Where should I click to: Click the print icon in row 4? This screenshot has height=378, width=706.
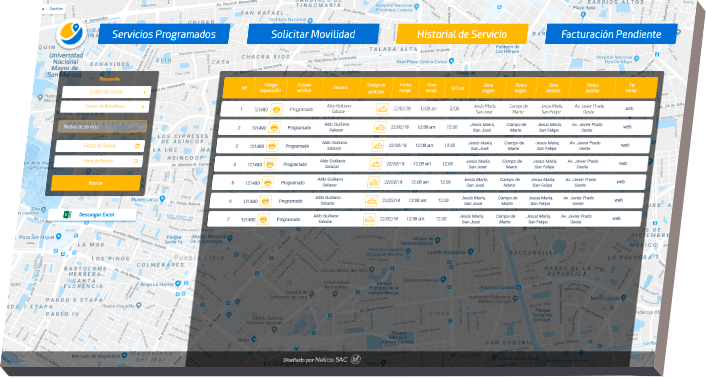[x=270, y=164]
